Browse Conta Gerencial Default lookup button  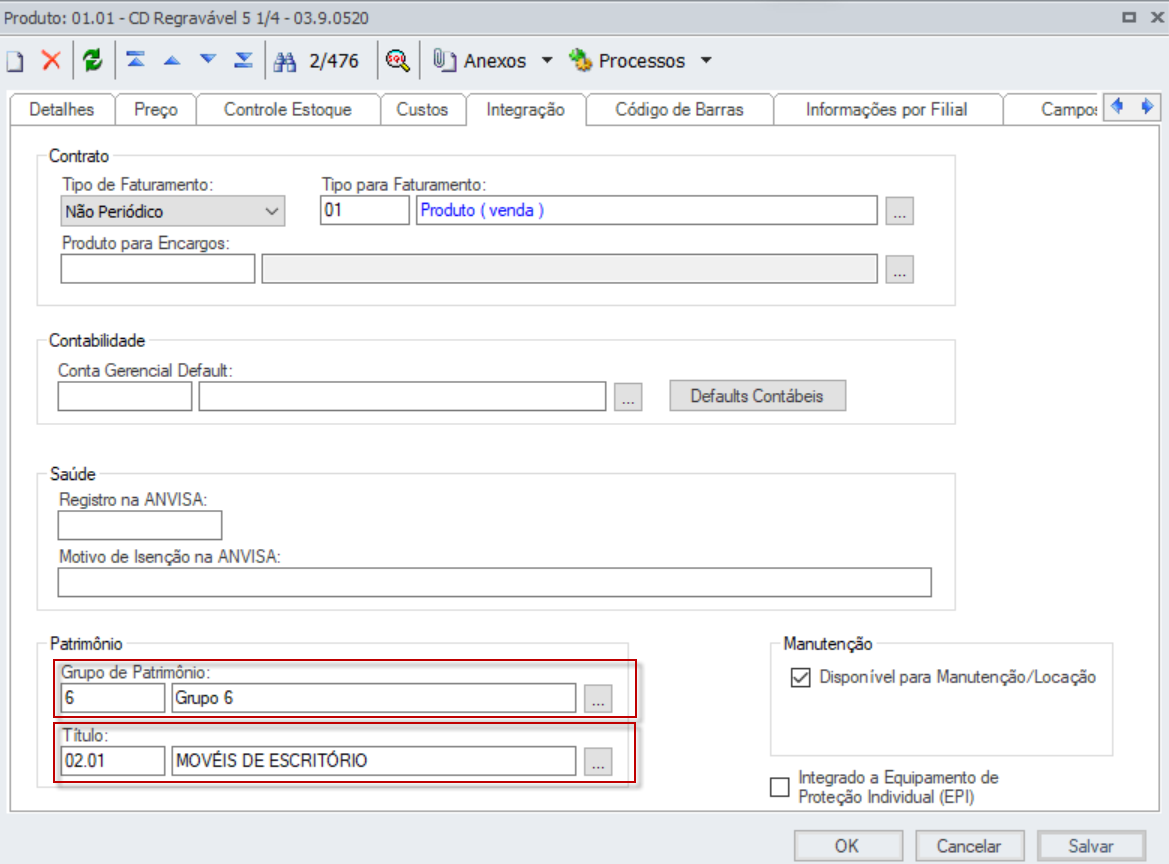628,397
